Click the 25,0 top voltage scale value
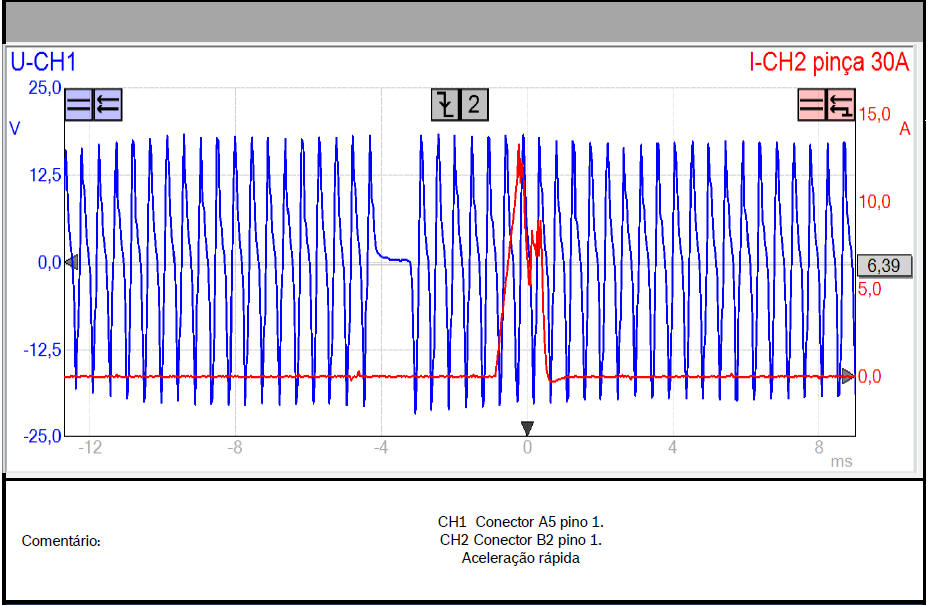 pyautogui.click(x=44, y=88)
